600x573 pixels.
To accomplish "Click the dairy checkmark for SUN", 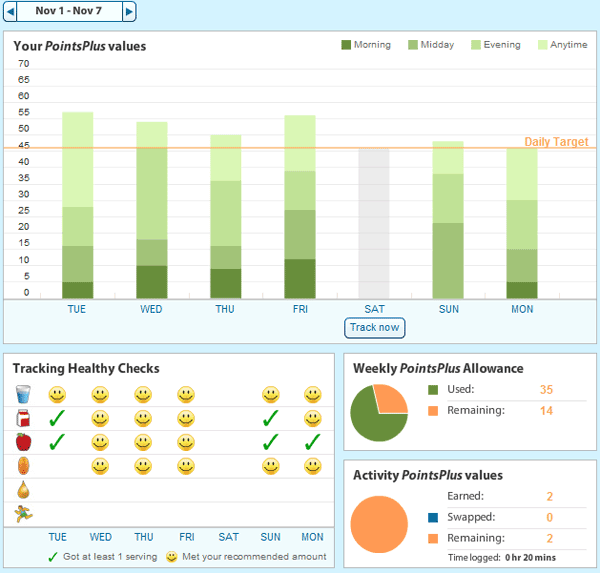I will point(271,418).
